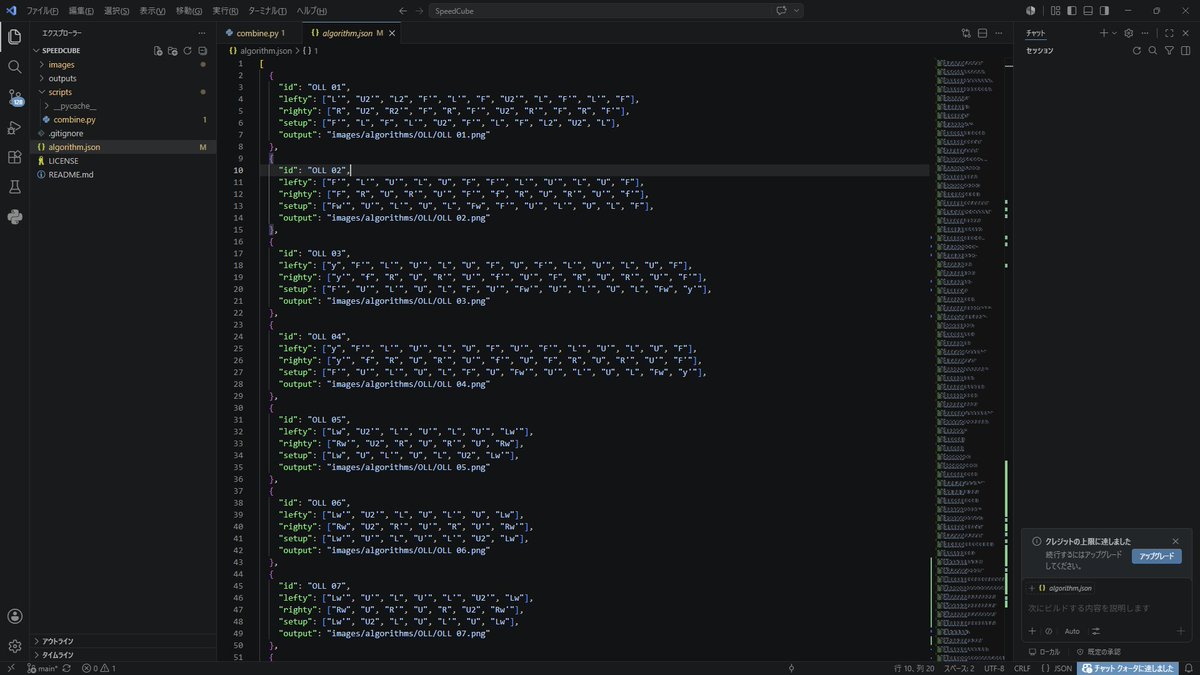Dismiss the credit limit notification

1175,541
